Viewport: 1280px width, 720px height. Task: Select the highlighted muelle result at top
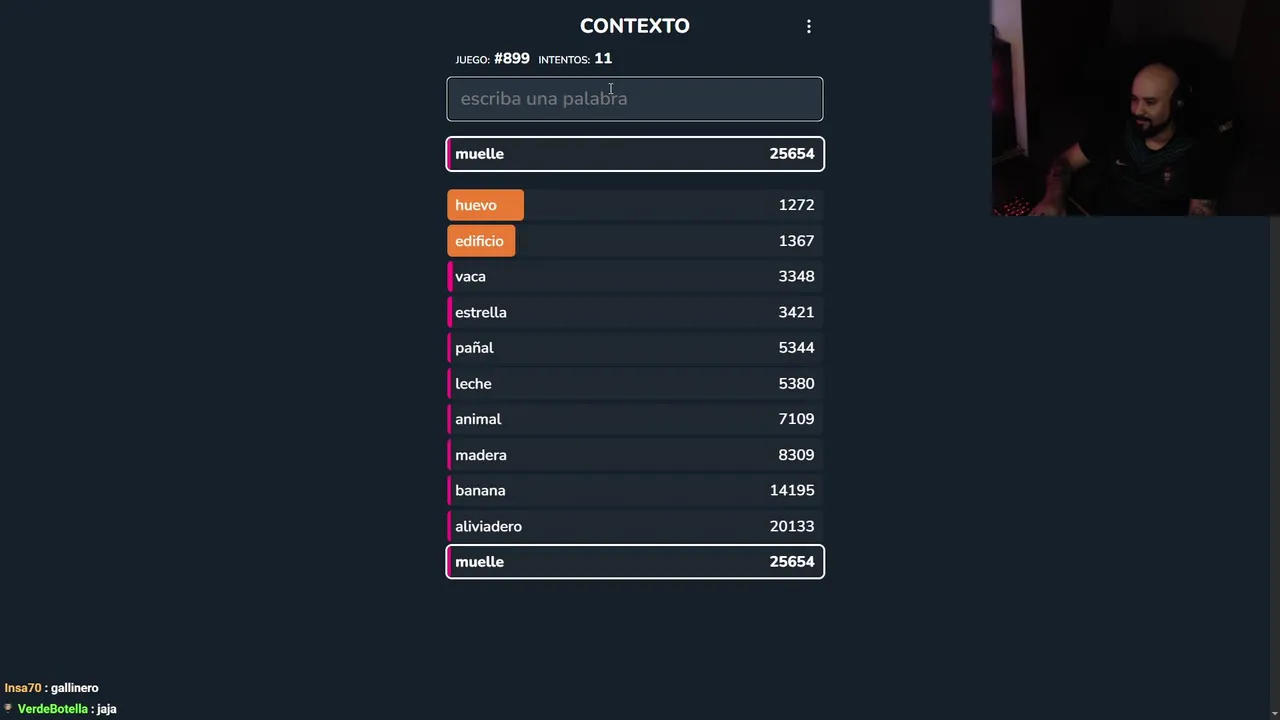634,154
